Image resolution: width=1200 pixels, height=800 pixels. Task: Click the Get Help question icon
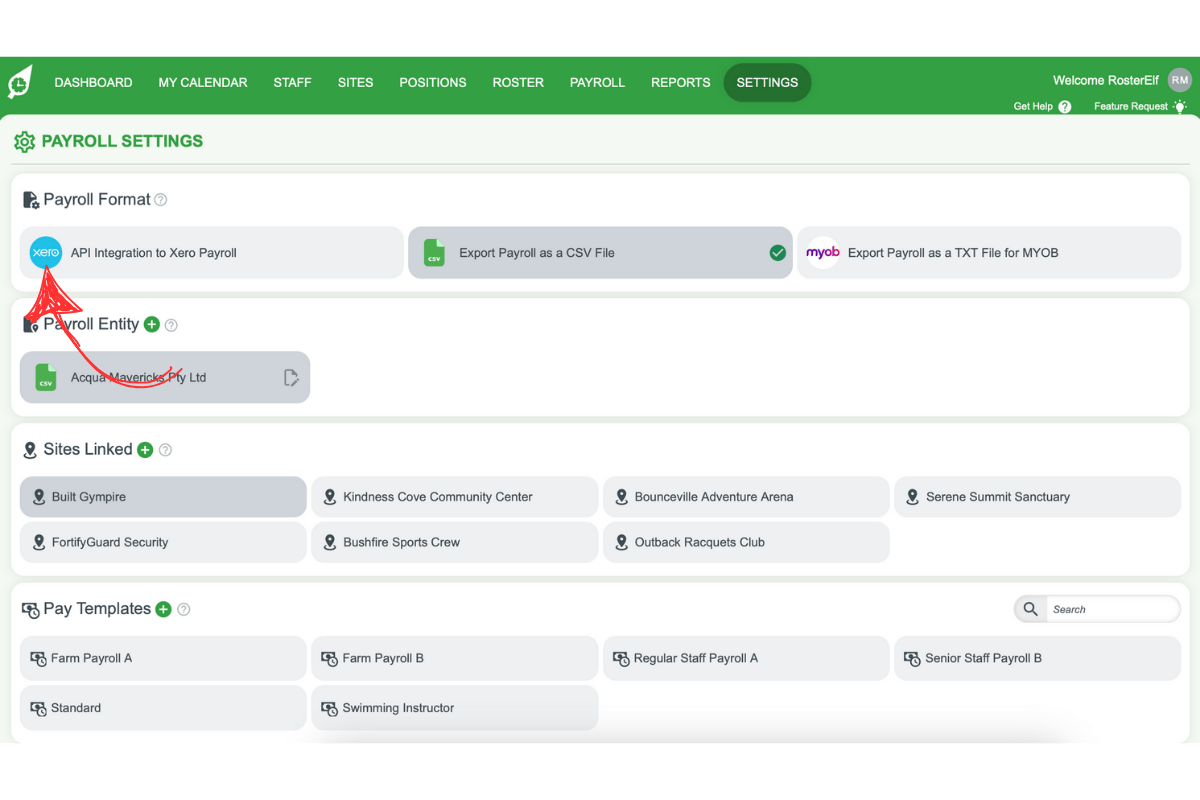[1064, 107]
